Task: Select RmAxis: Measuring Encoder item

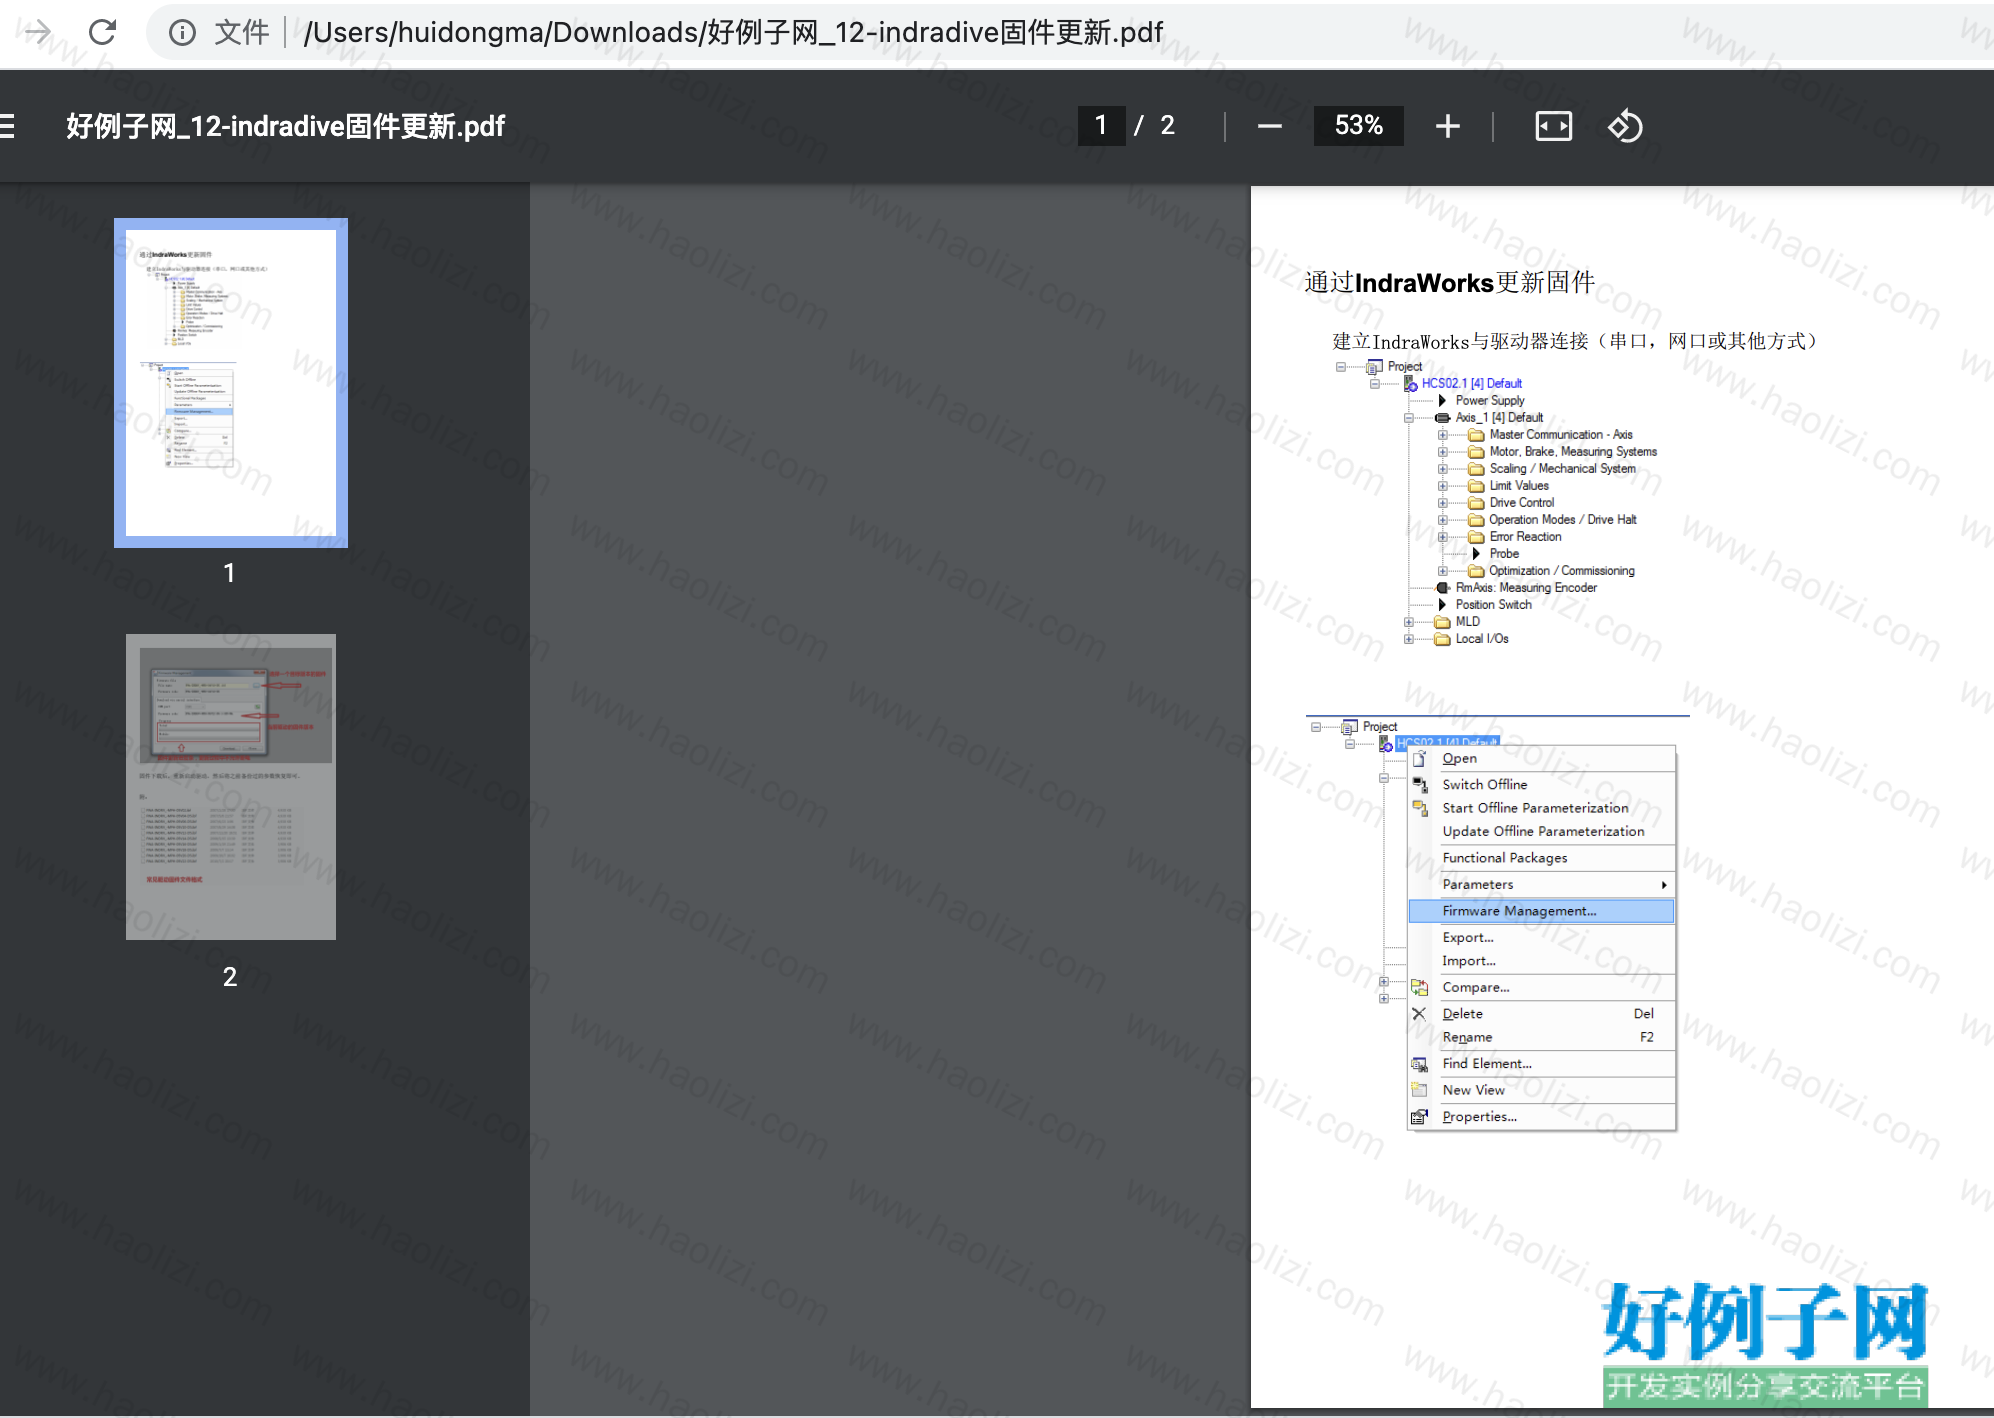Action: [x=1526, y=588]
